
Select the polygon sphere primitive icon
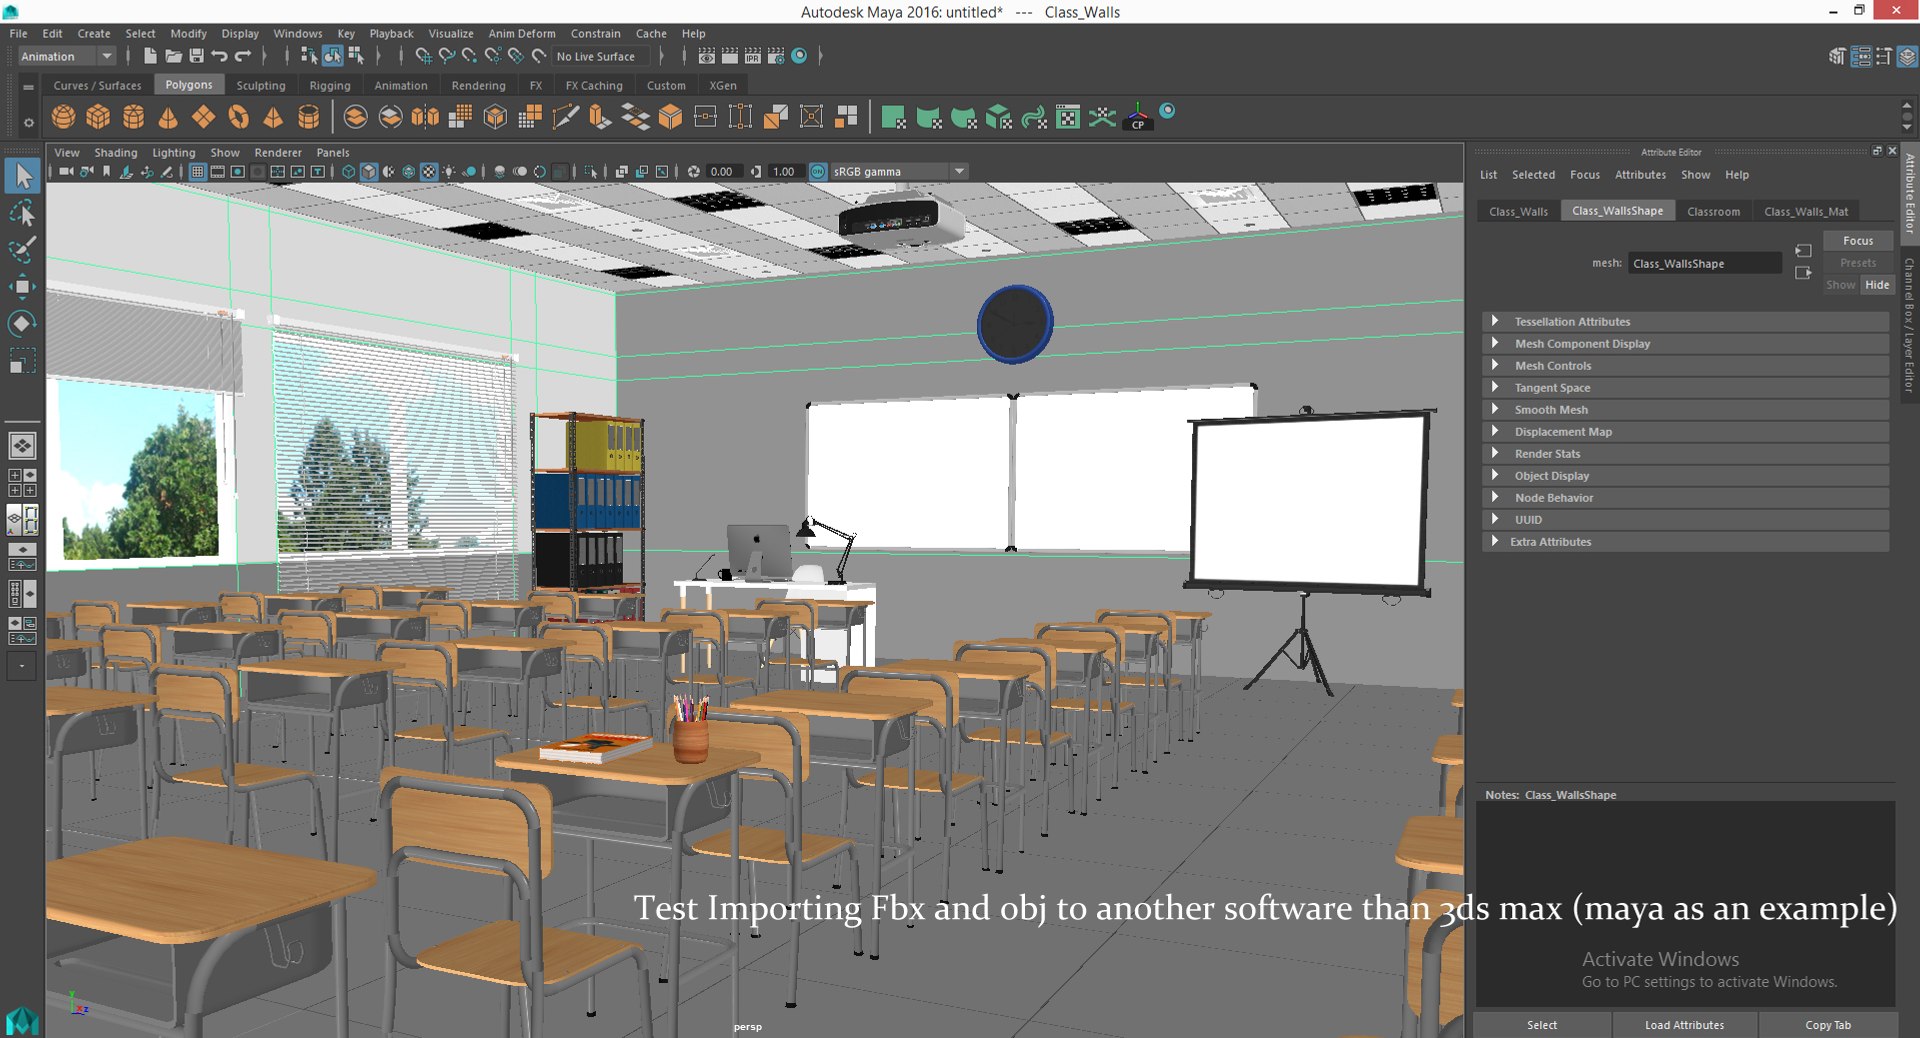tap(63, 117)
